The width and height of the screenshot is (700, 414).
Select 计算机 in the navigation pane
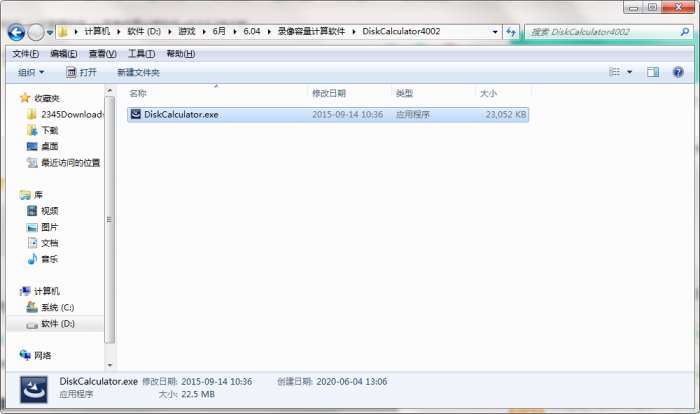click(46, 291)
